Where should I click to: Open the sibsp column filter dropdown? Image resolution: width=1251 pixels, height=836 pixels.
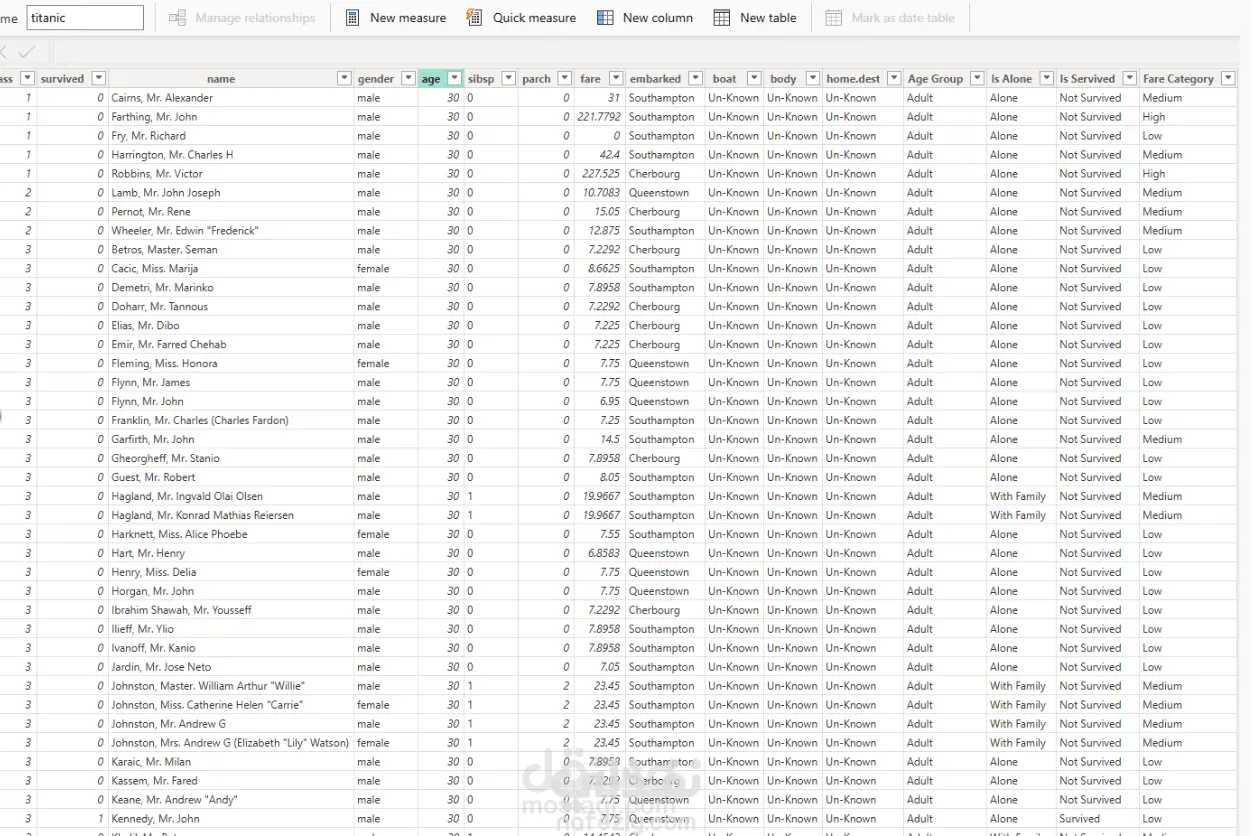tap(508, 78)
